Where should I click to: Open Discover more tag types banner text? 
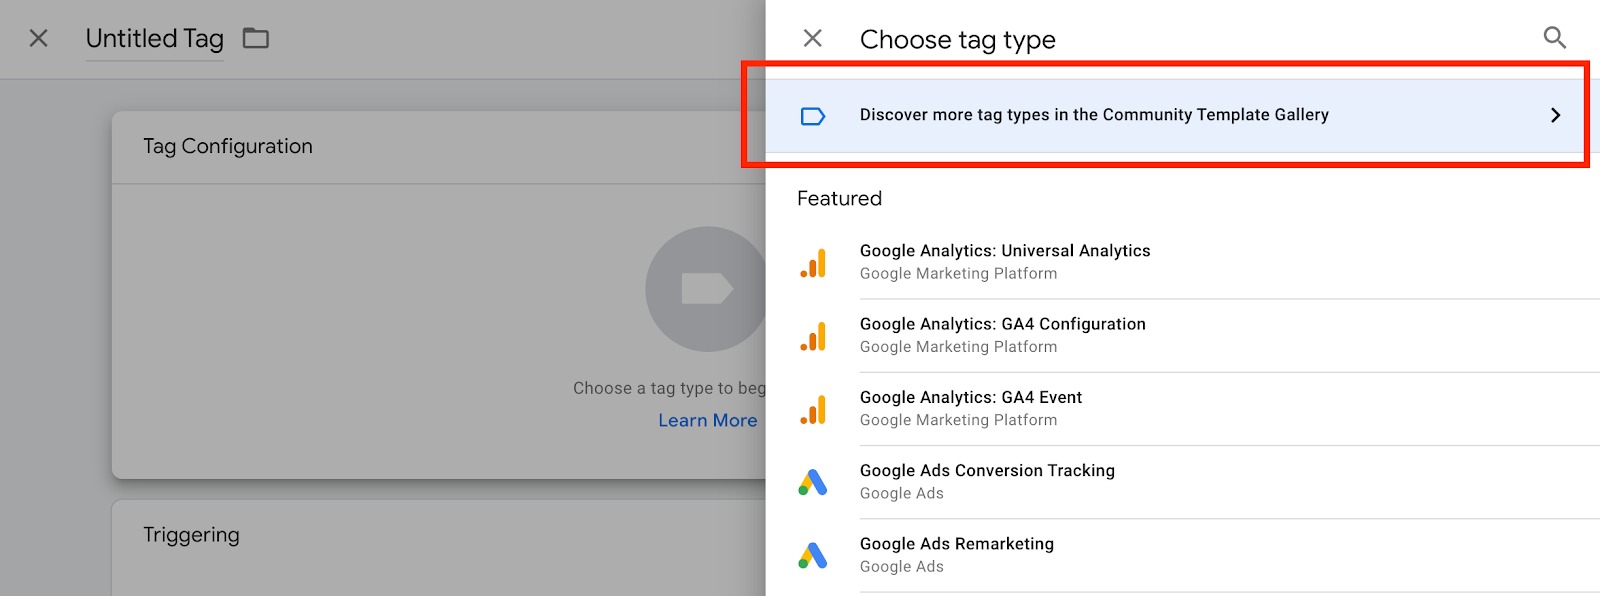pos(1093,115)
